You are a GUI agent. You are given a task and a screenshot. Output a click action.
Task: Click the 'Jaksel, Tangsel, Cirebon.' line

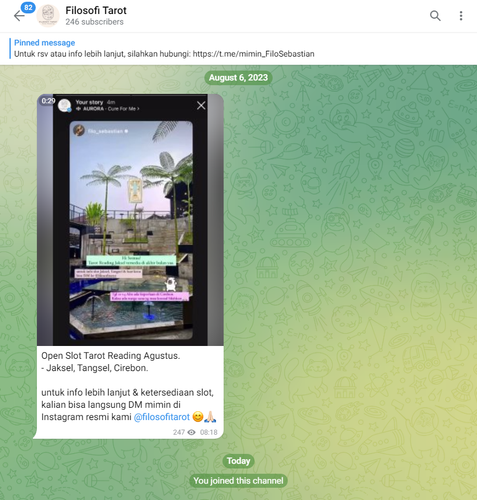[x=97, y=368]
